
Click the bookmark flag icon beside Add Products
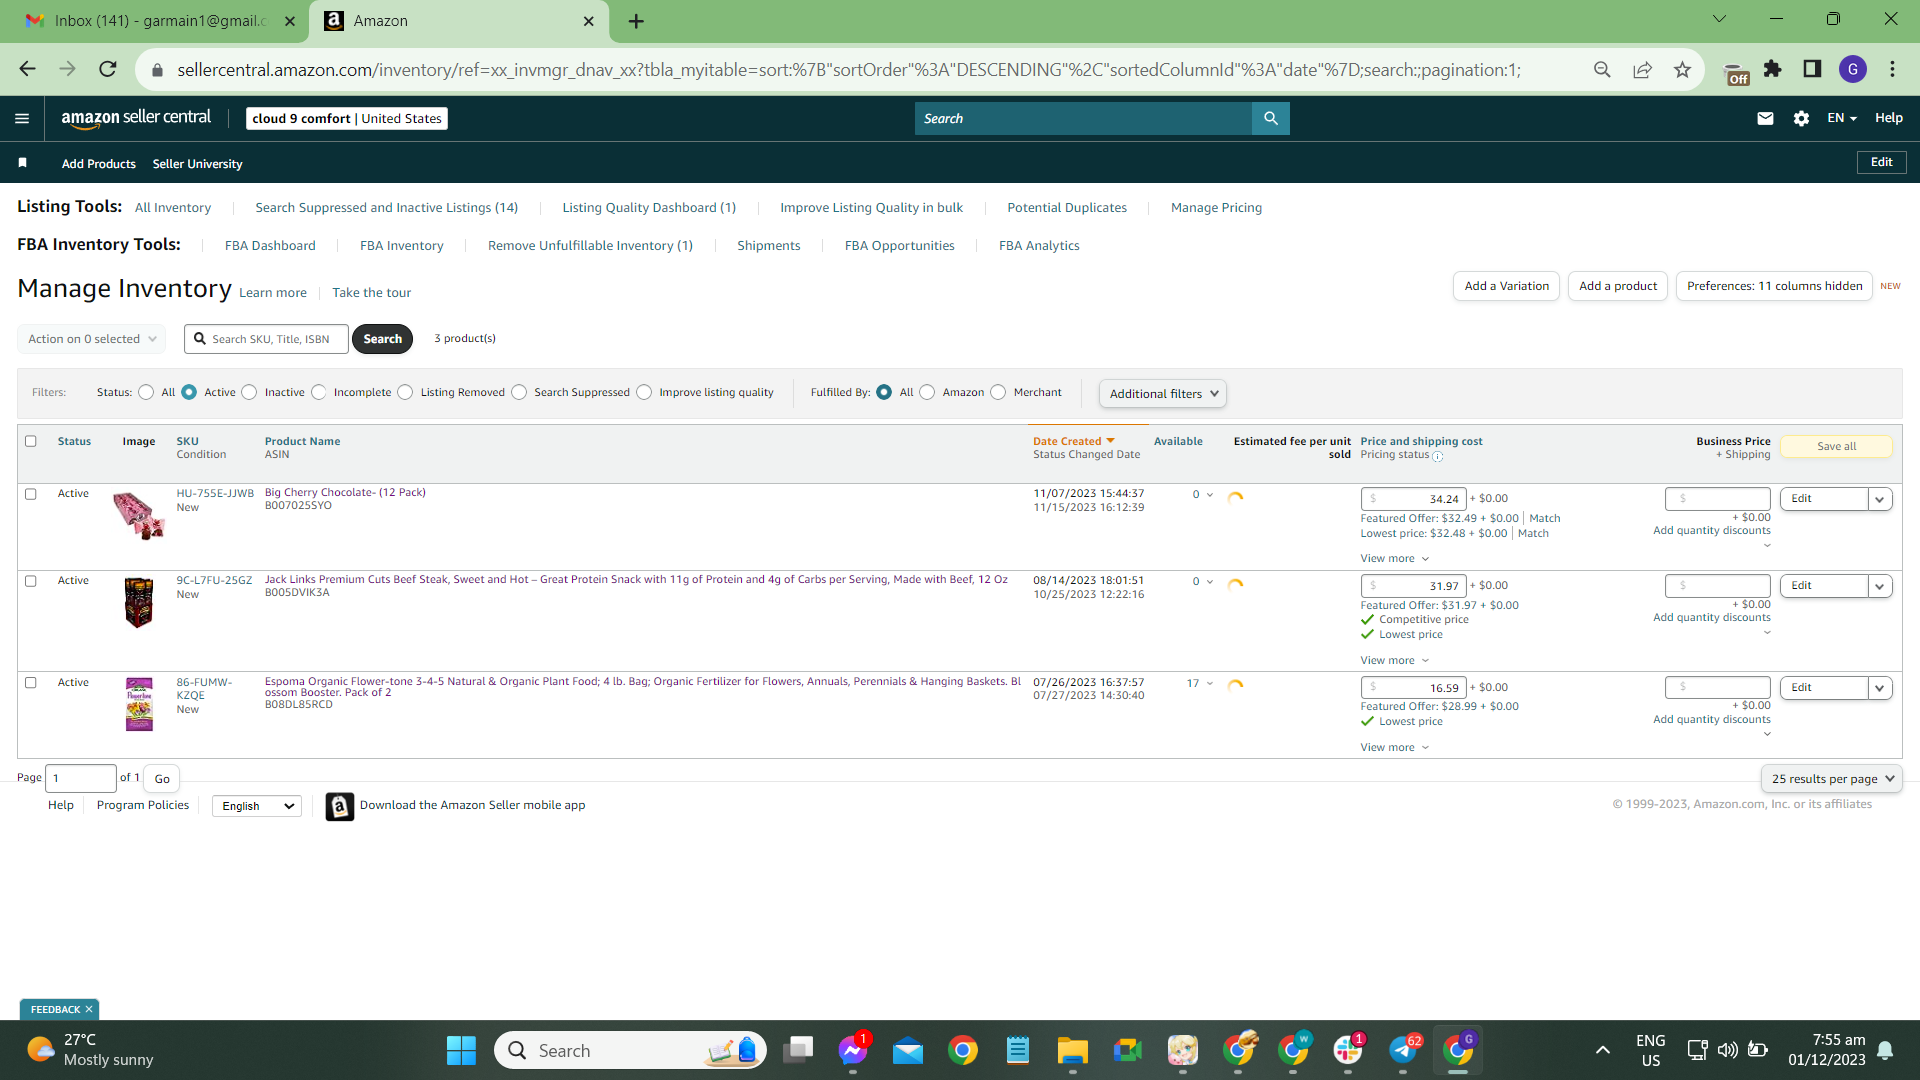(x=22, y=163)
